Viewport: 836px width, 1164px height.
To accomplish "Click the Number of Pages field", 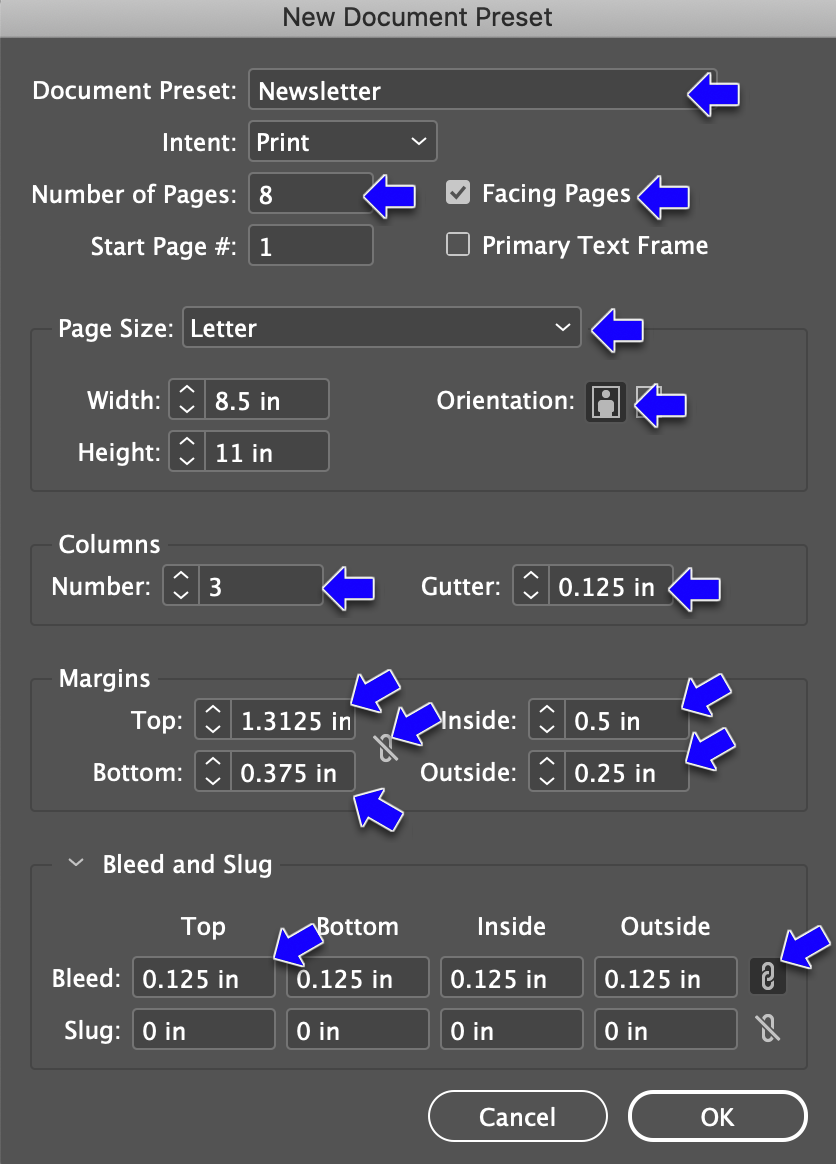I will point(310,193).
